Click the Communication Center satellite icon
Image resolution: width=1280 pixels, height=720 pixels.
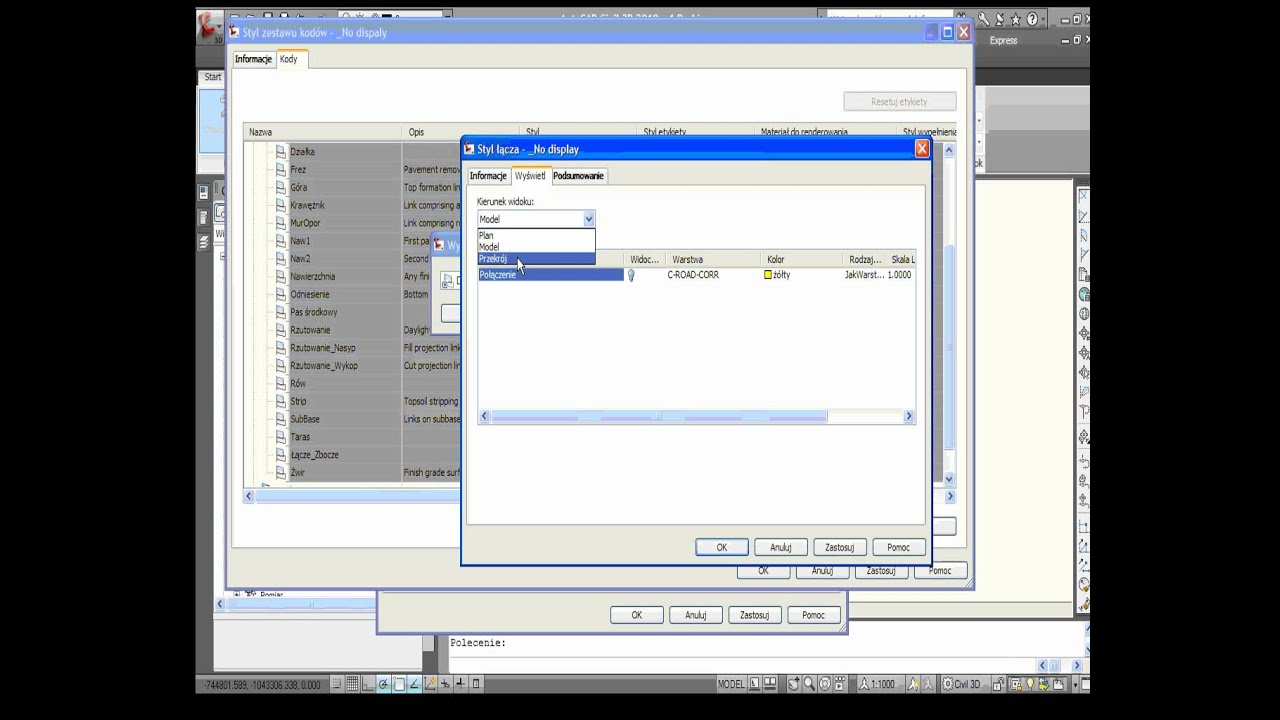click(x=999, y=19)
